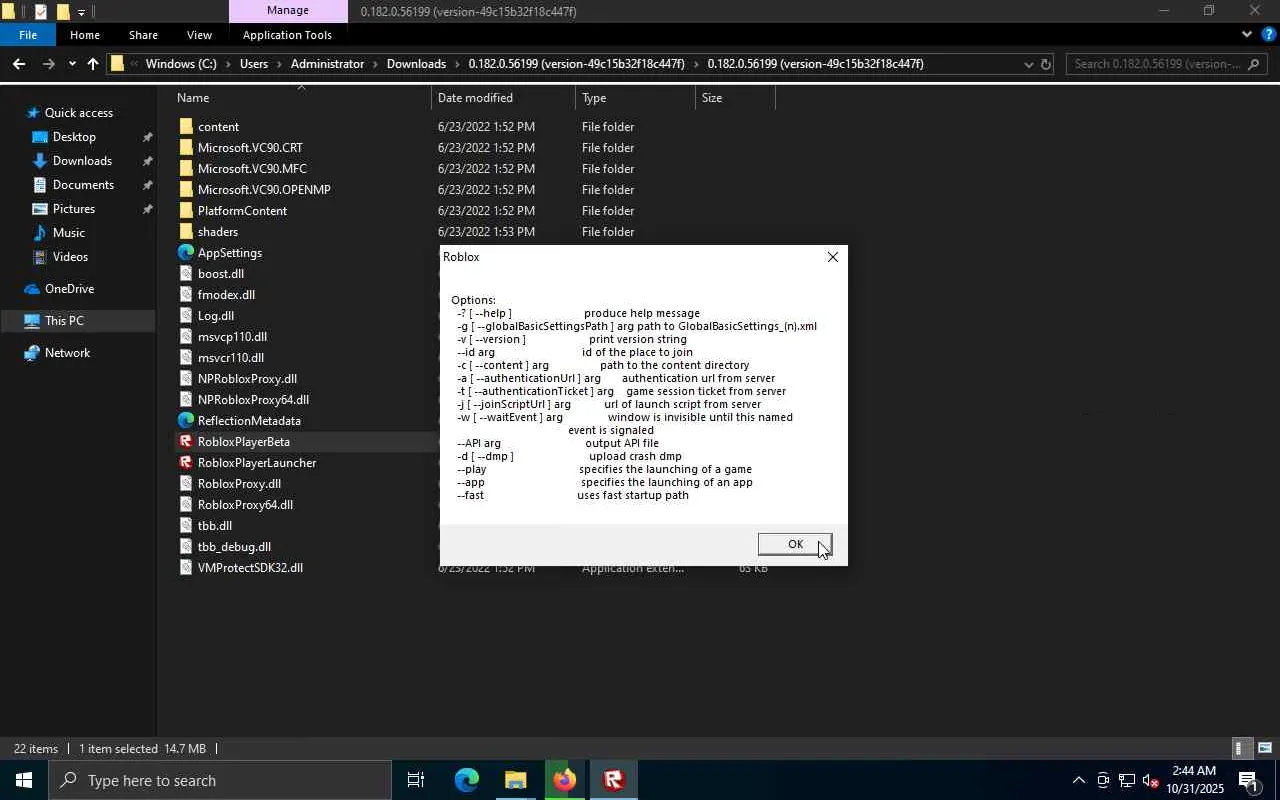
Task: Select Network in the navigation pane
Action: click(x=67, y=353)
